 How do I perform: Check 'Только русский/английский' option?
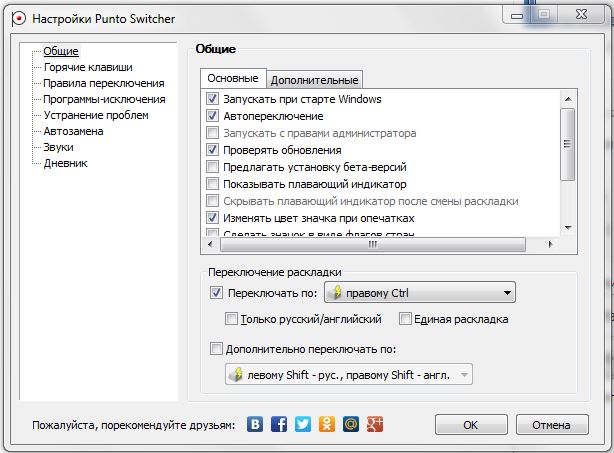point(231,319)
